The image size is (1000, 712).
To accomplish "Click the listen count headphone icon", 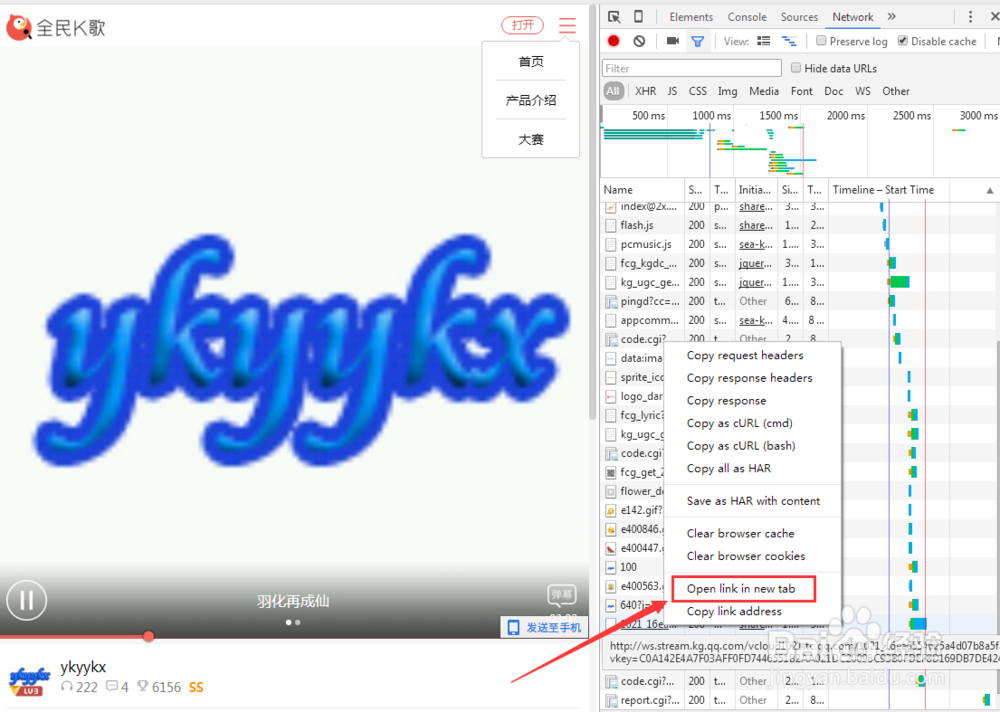I will [66, 686].
